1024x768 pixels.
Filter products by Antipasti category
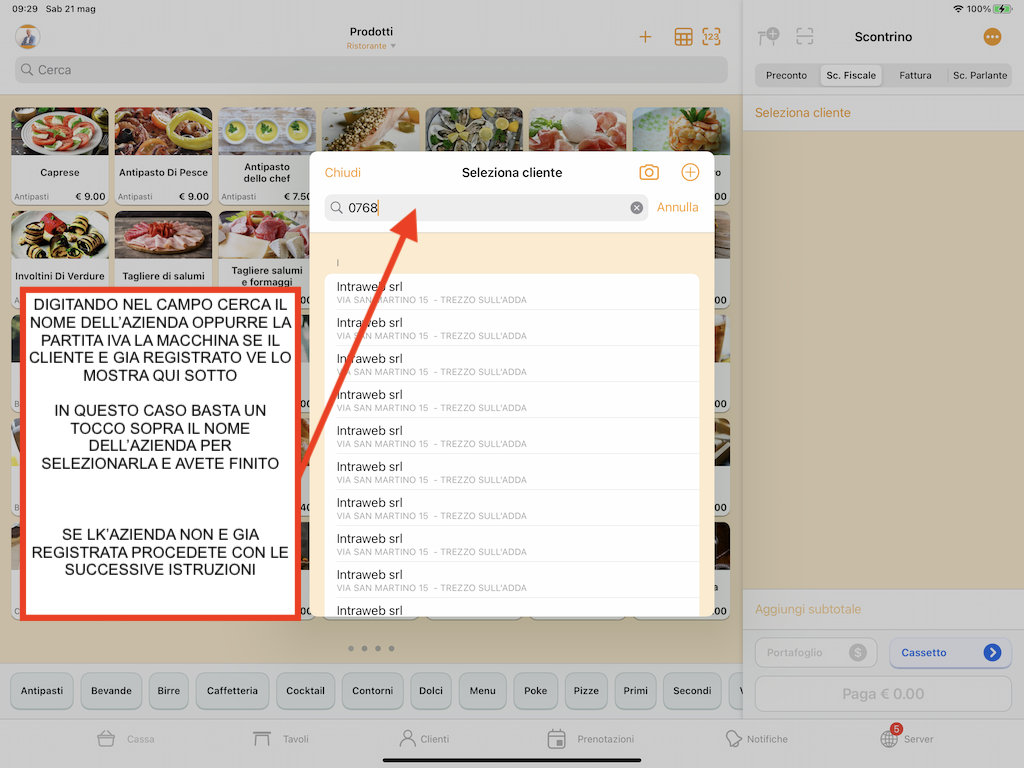pyautogui.click(x=42, y=690)
